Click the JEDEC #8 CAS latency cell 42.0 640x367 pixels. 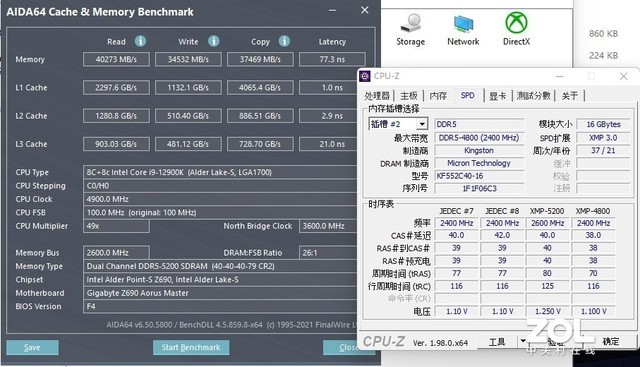click(502, 236)
